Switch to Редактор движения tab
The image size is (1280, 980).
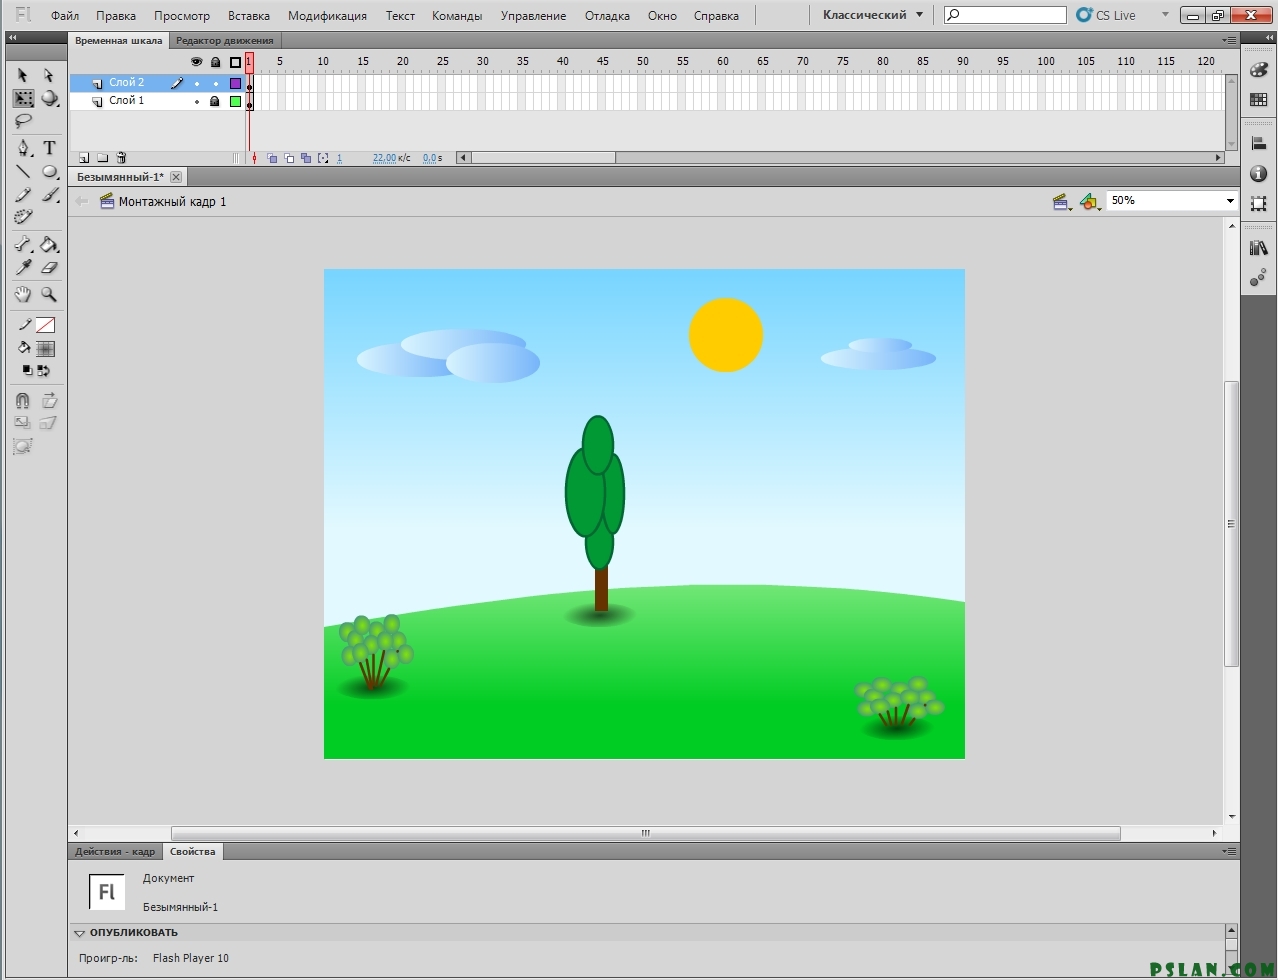[x=225, y=41]
